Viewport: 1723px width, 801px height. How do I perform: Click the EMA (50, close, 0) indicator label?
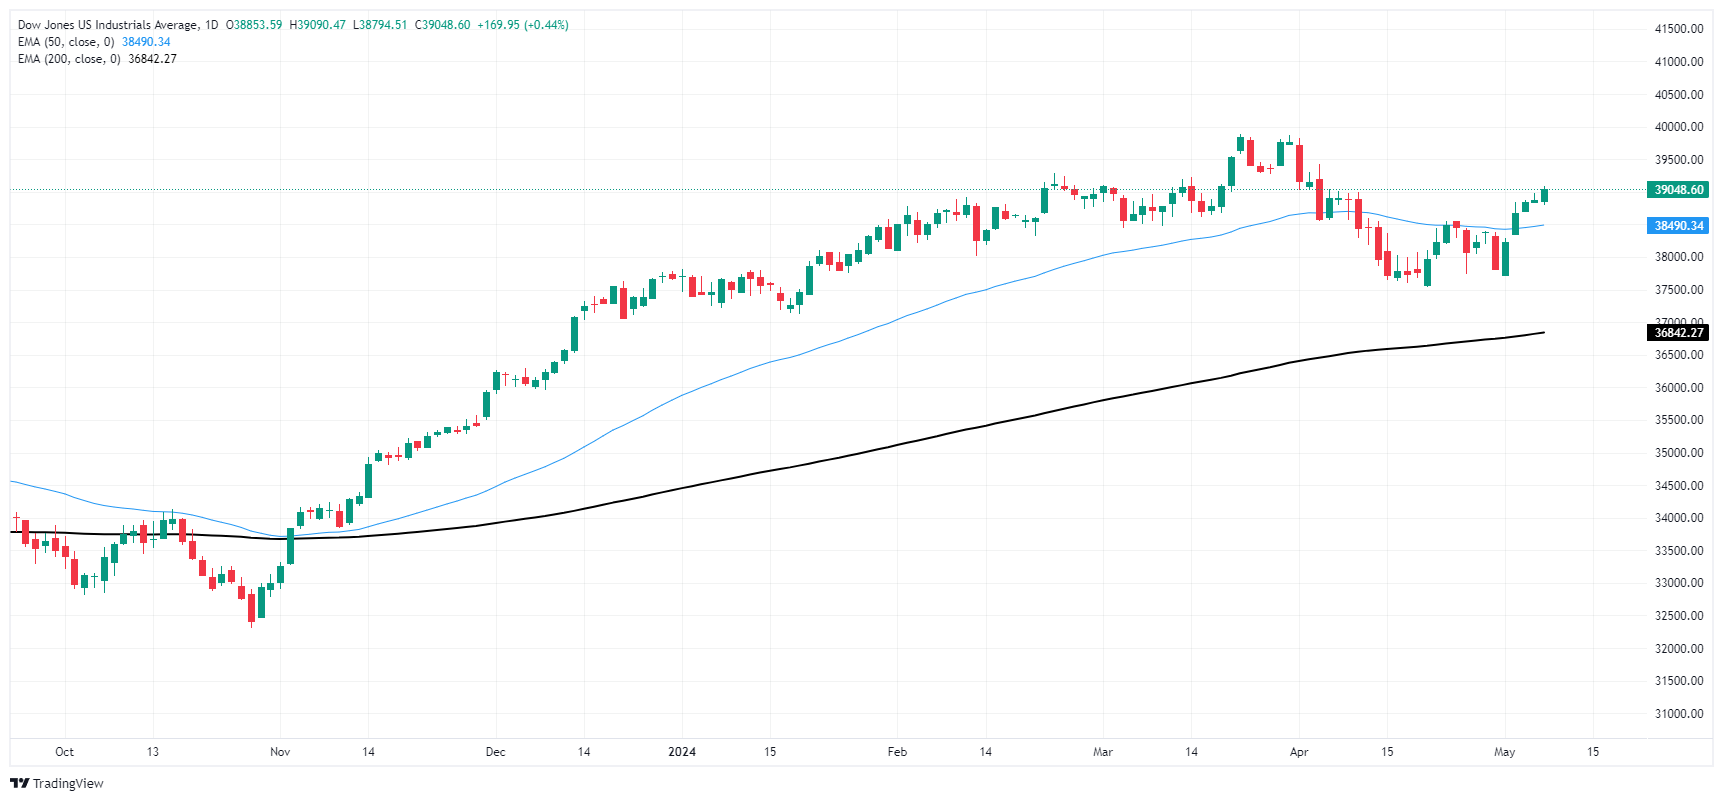pyautogui.click(x=66, y=42)
